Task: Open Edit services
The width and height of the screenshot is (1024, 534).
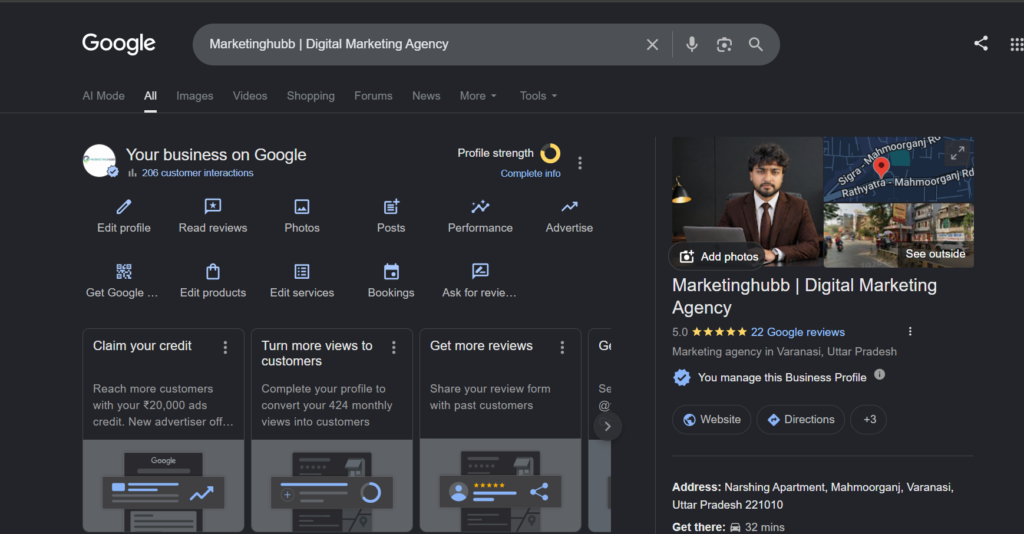Action: click(302, 281)
